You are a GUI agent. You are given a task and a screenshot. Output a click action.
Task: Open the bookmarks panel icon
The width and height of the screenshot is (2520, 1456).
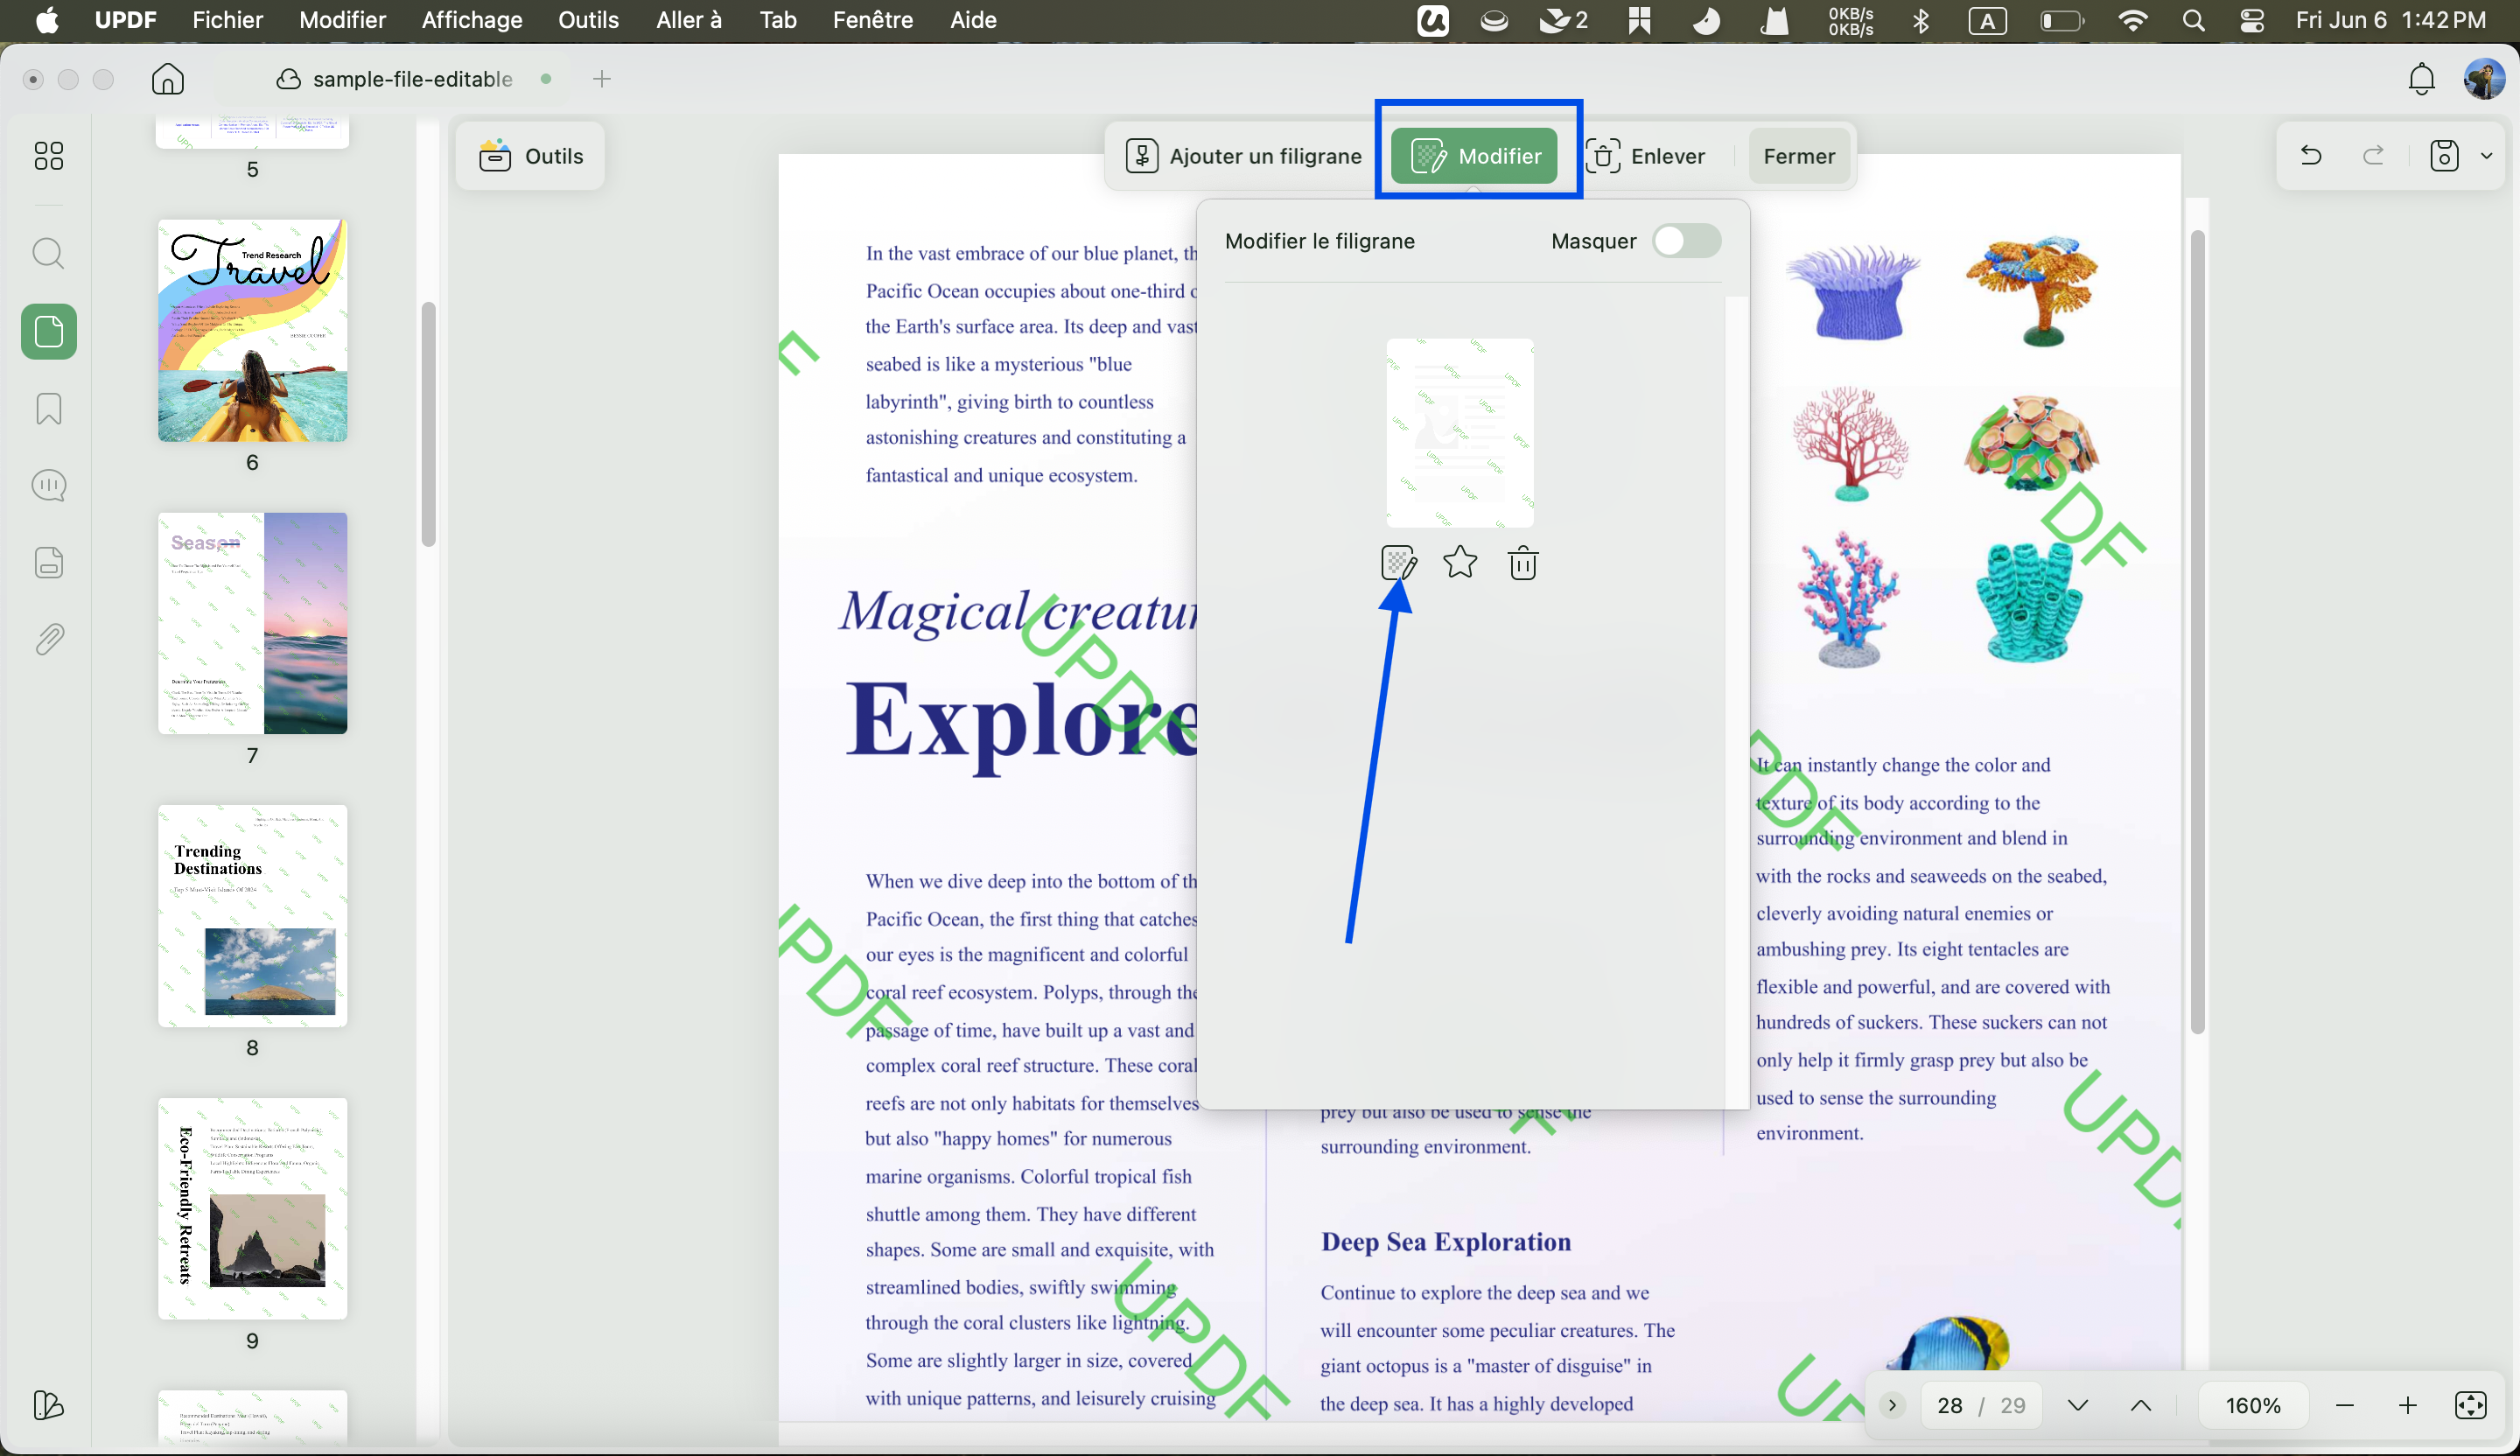coord(48,408)
